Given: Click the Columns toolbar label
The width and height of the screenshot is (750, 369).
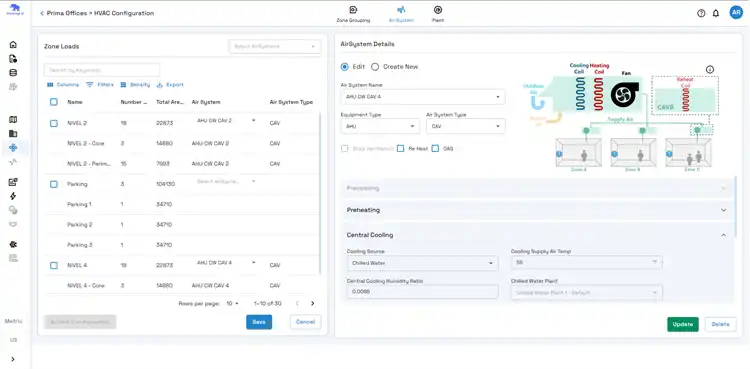Looking at the screenshot, I should click(x=67, y=85).
